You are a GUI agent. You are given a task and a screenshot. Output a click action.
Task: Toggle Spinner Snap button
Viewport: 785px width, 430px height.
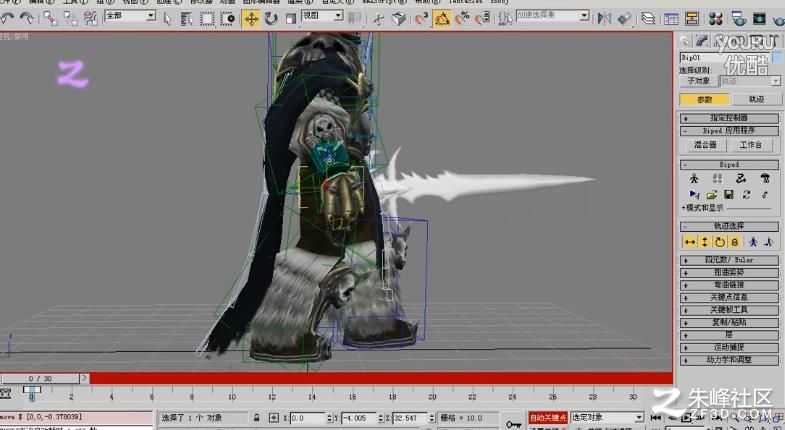pyautogui.click(x=482, y=19)
